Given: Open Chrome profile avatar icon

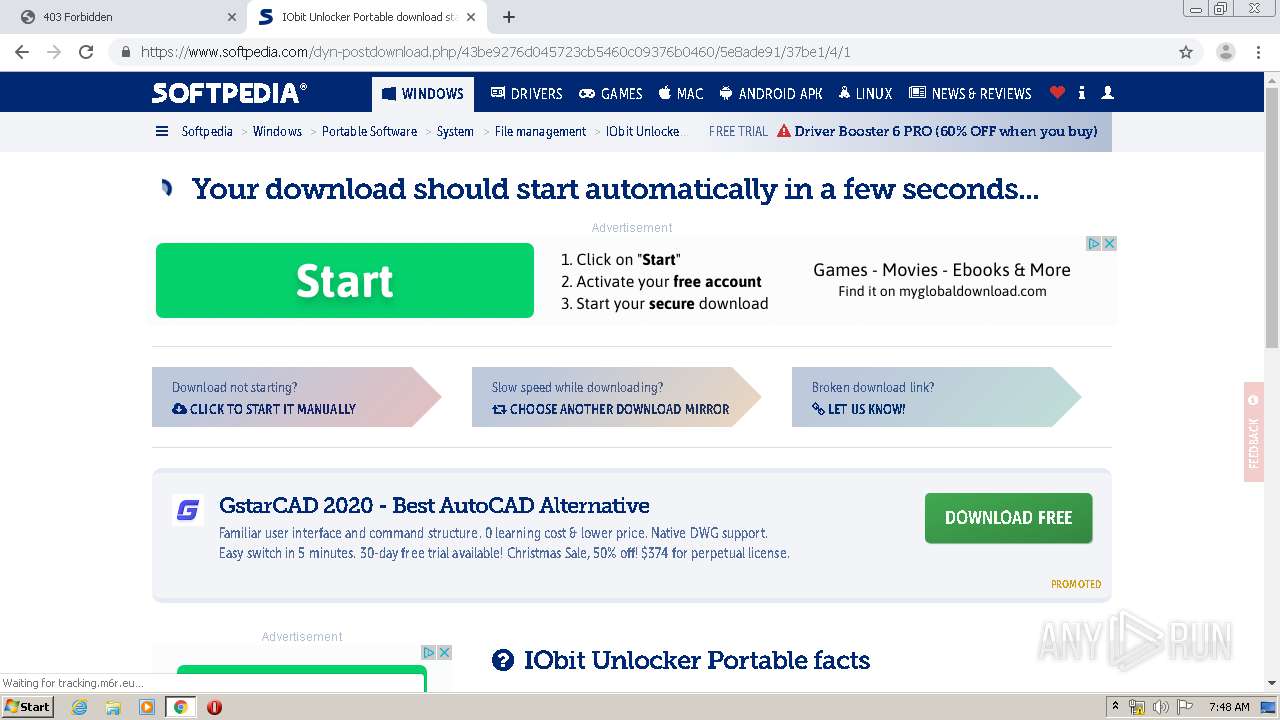Looking at the screenshot, I should pyautogui.click(x=1225, y=52).
